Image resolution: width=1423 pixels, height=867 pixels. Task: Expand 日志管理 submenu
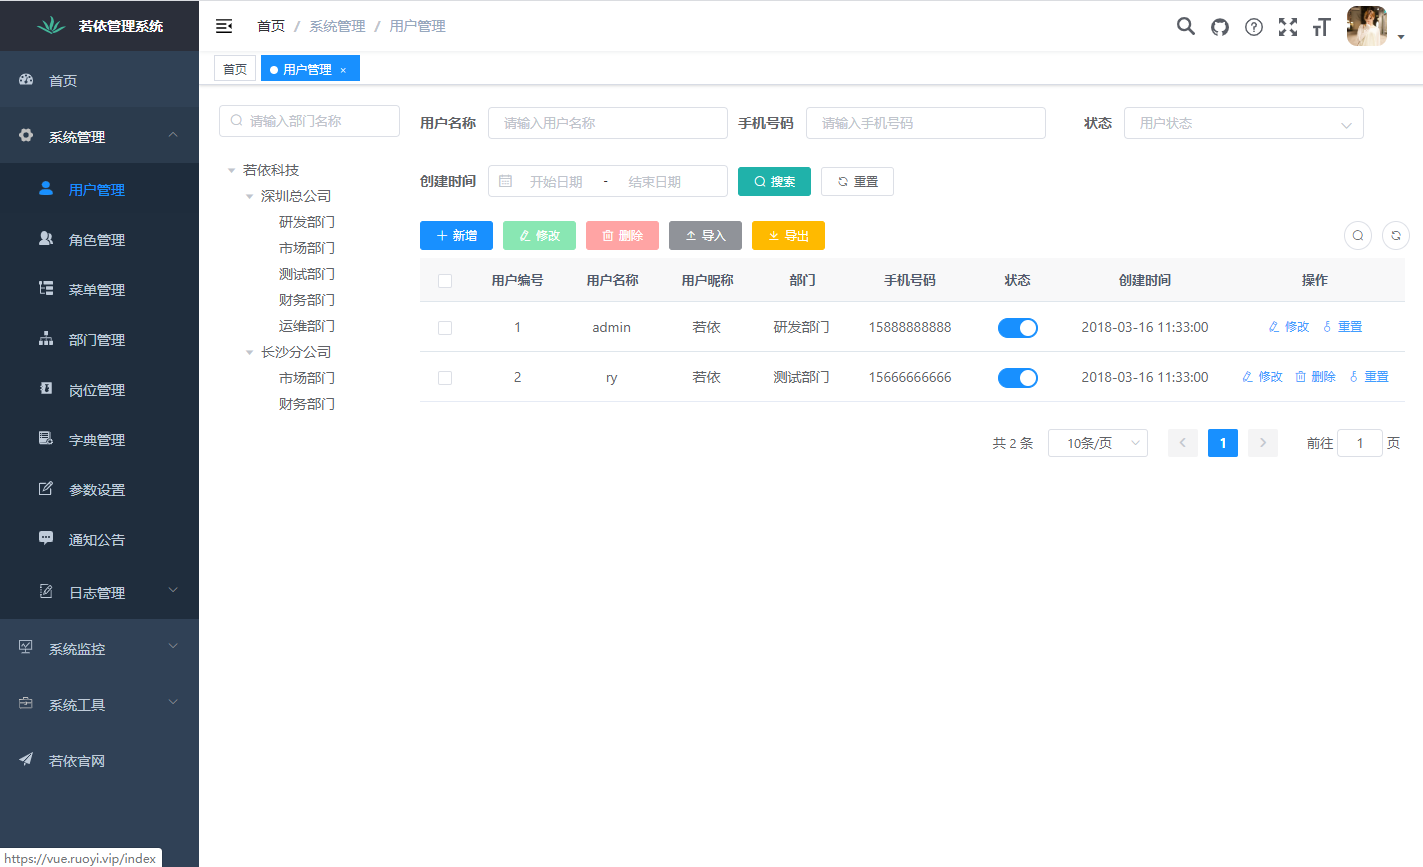pos(99,592)
